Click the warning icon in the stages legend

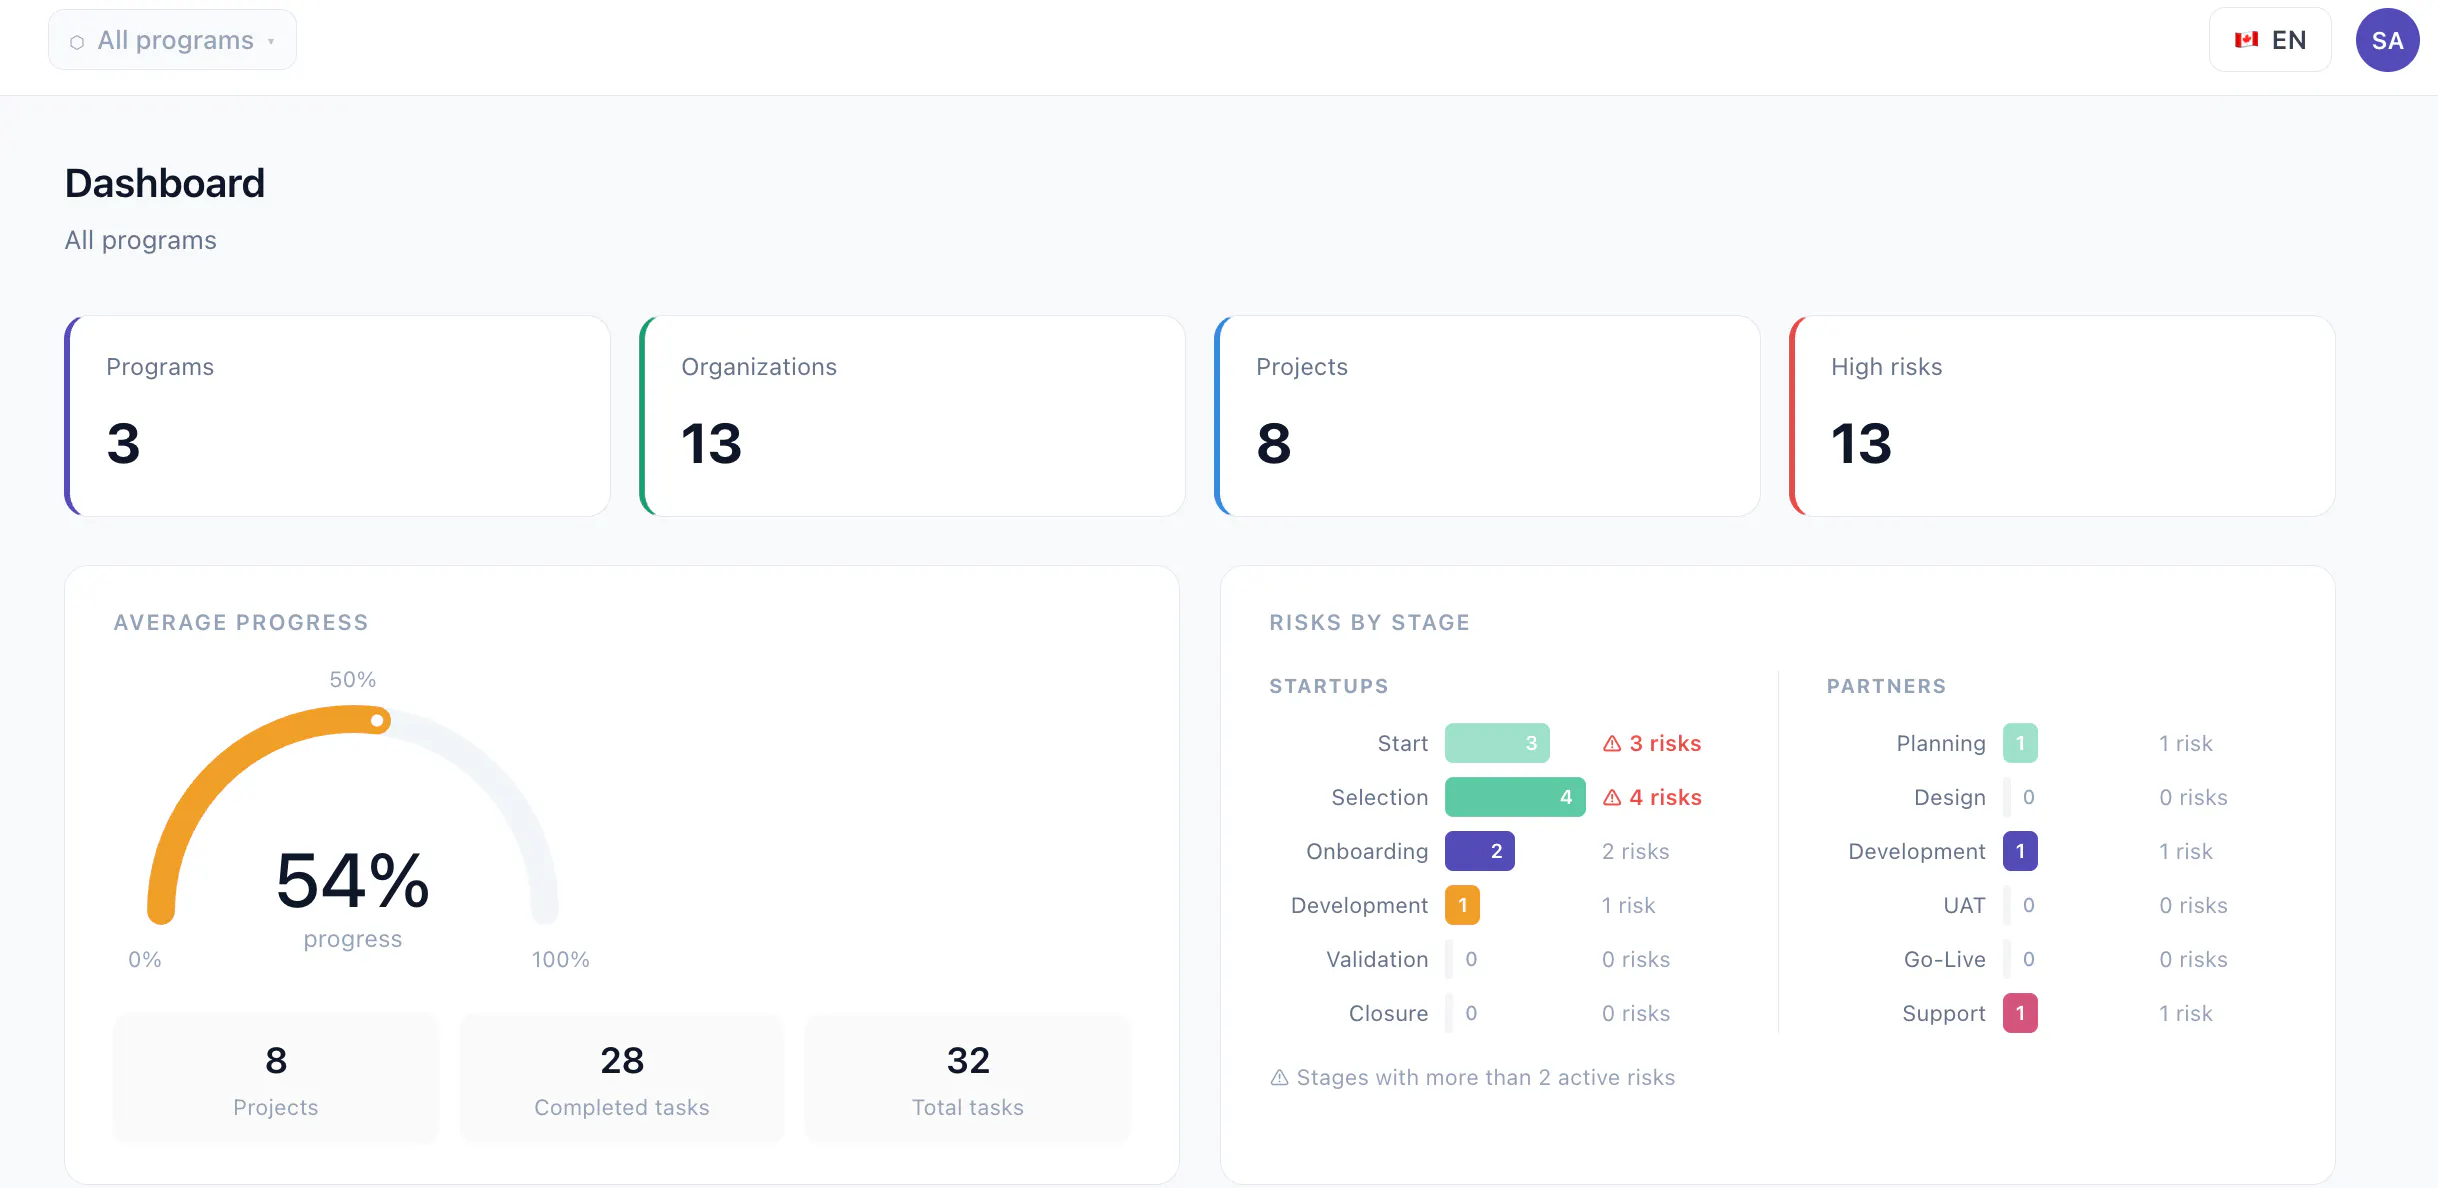click(1279, 1078)
